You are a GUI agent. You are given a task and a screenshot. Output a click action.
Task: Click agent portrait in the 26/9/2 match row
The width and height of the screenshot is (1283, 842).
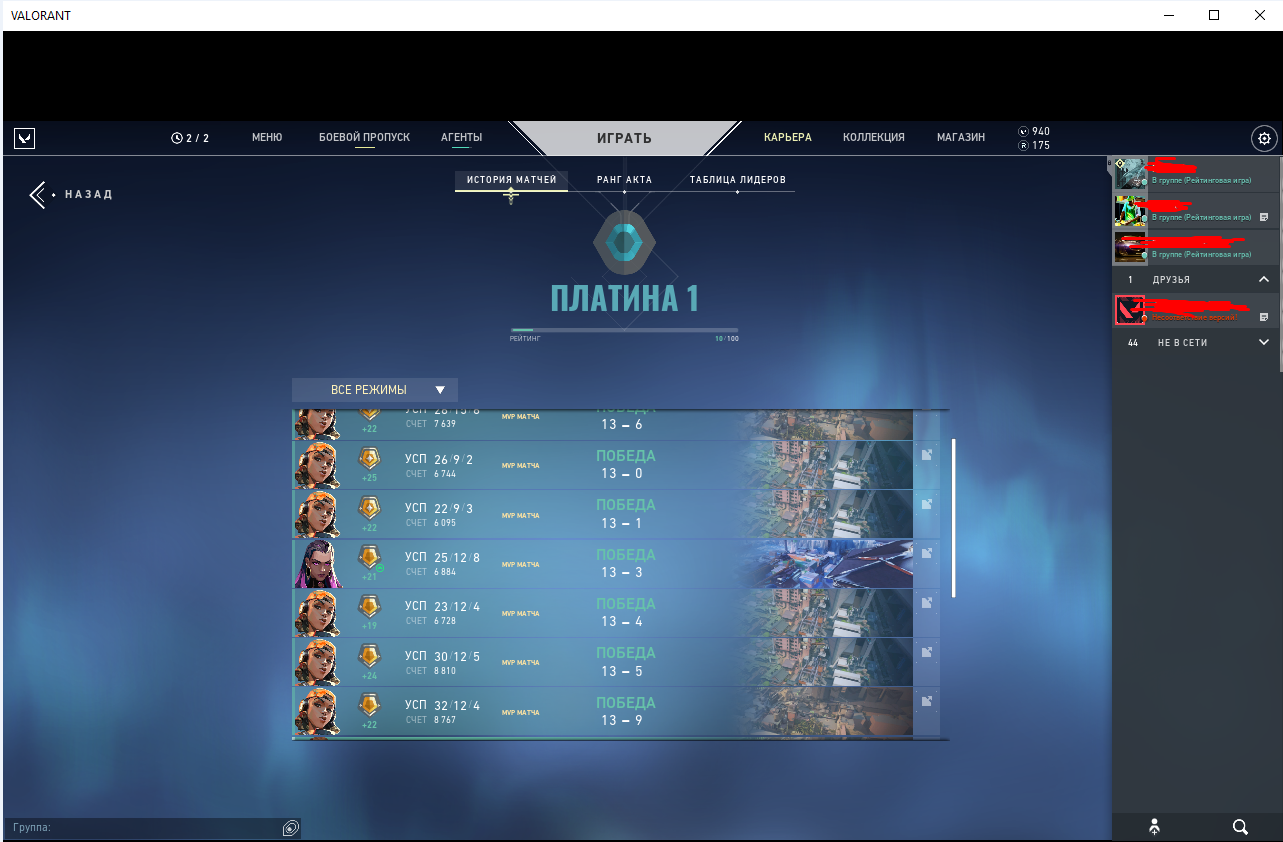pyautogui.click(x=317, y=465)
